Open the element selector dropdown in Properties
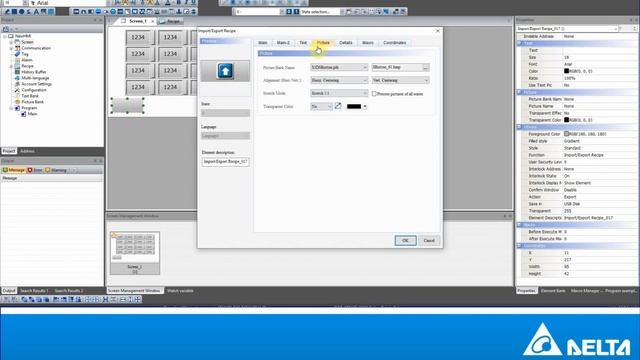 (x=615, y=29)
